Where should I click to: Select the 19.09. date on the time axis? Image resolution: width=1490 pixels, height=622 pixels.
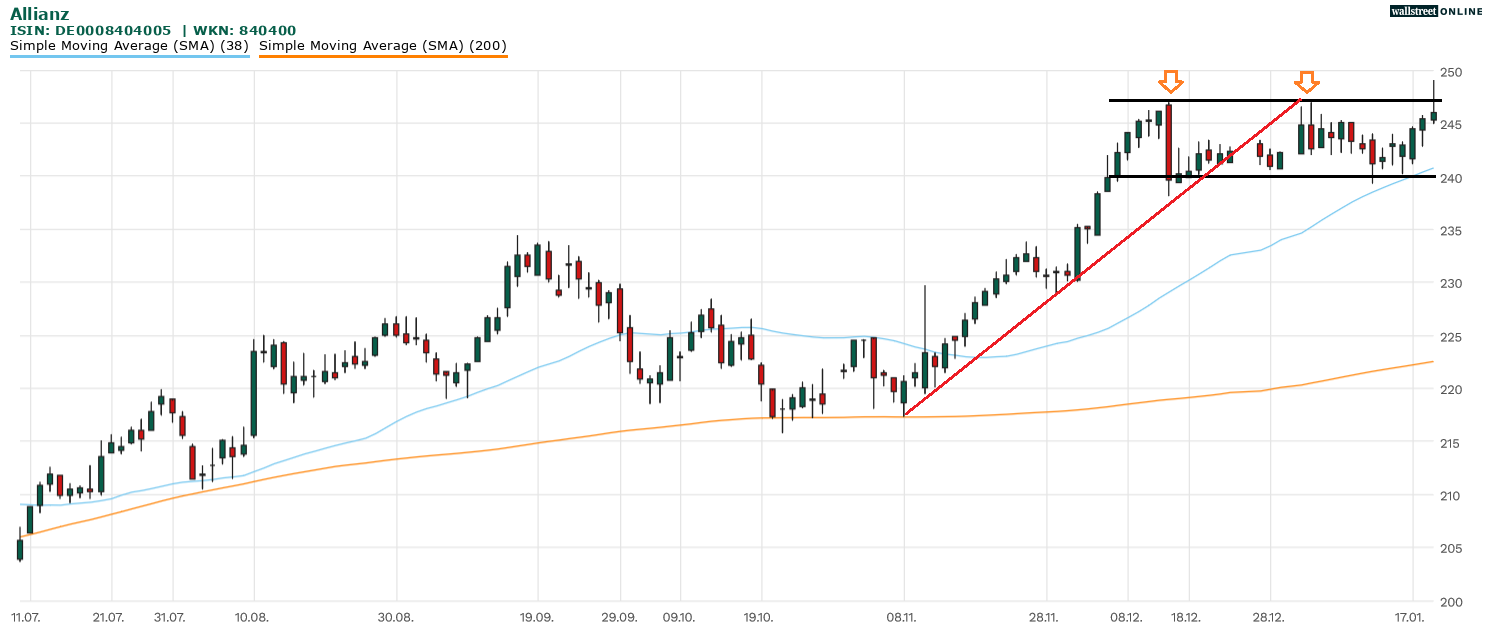coord(538,615)
